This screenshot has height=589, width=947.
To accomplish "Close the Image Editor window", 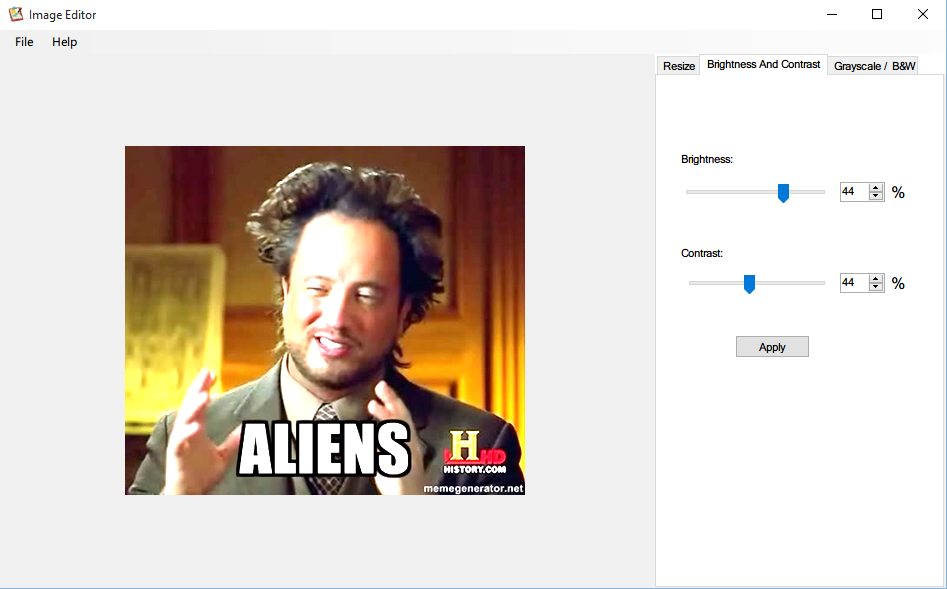I will (923, 14).
